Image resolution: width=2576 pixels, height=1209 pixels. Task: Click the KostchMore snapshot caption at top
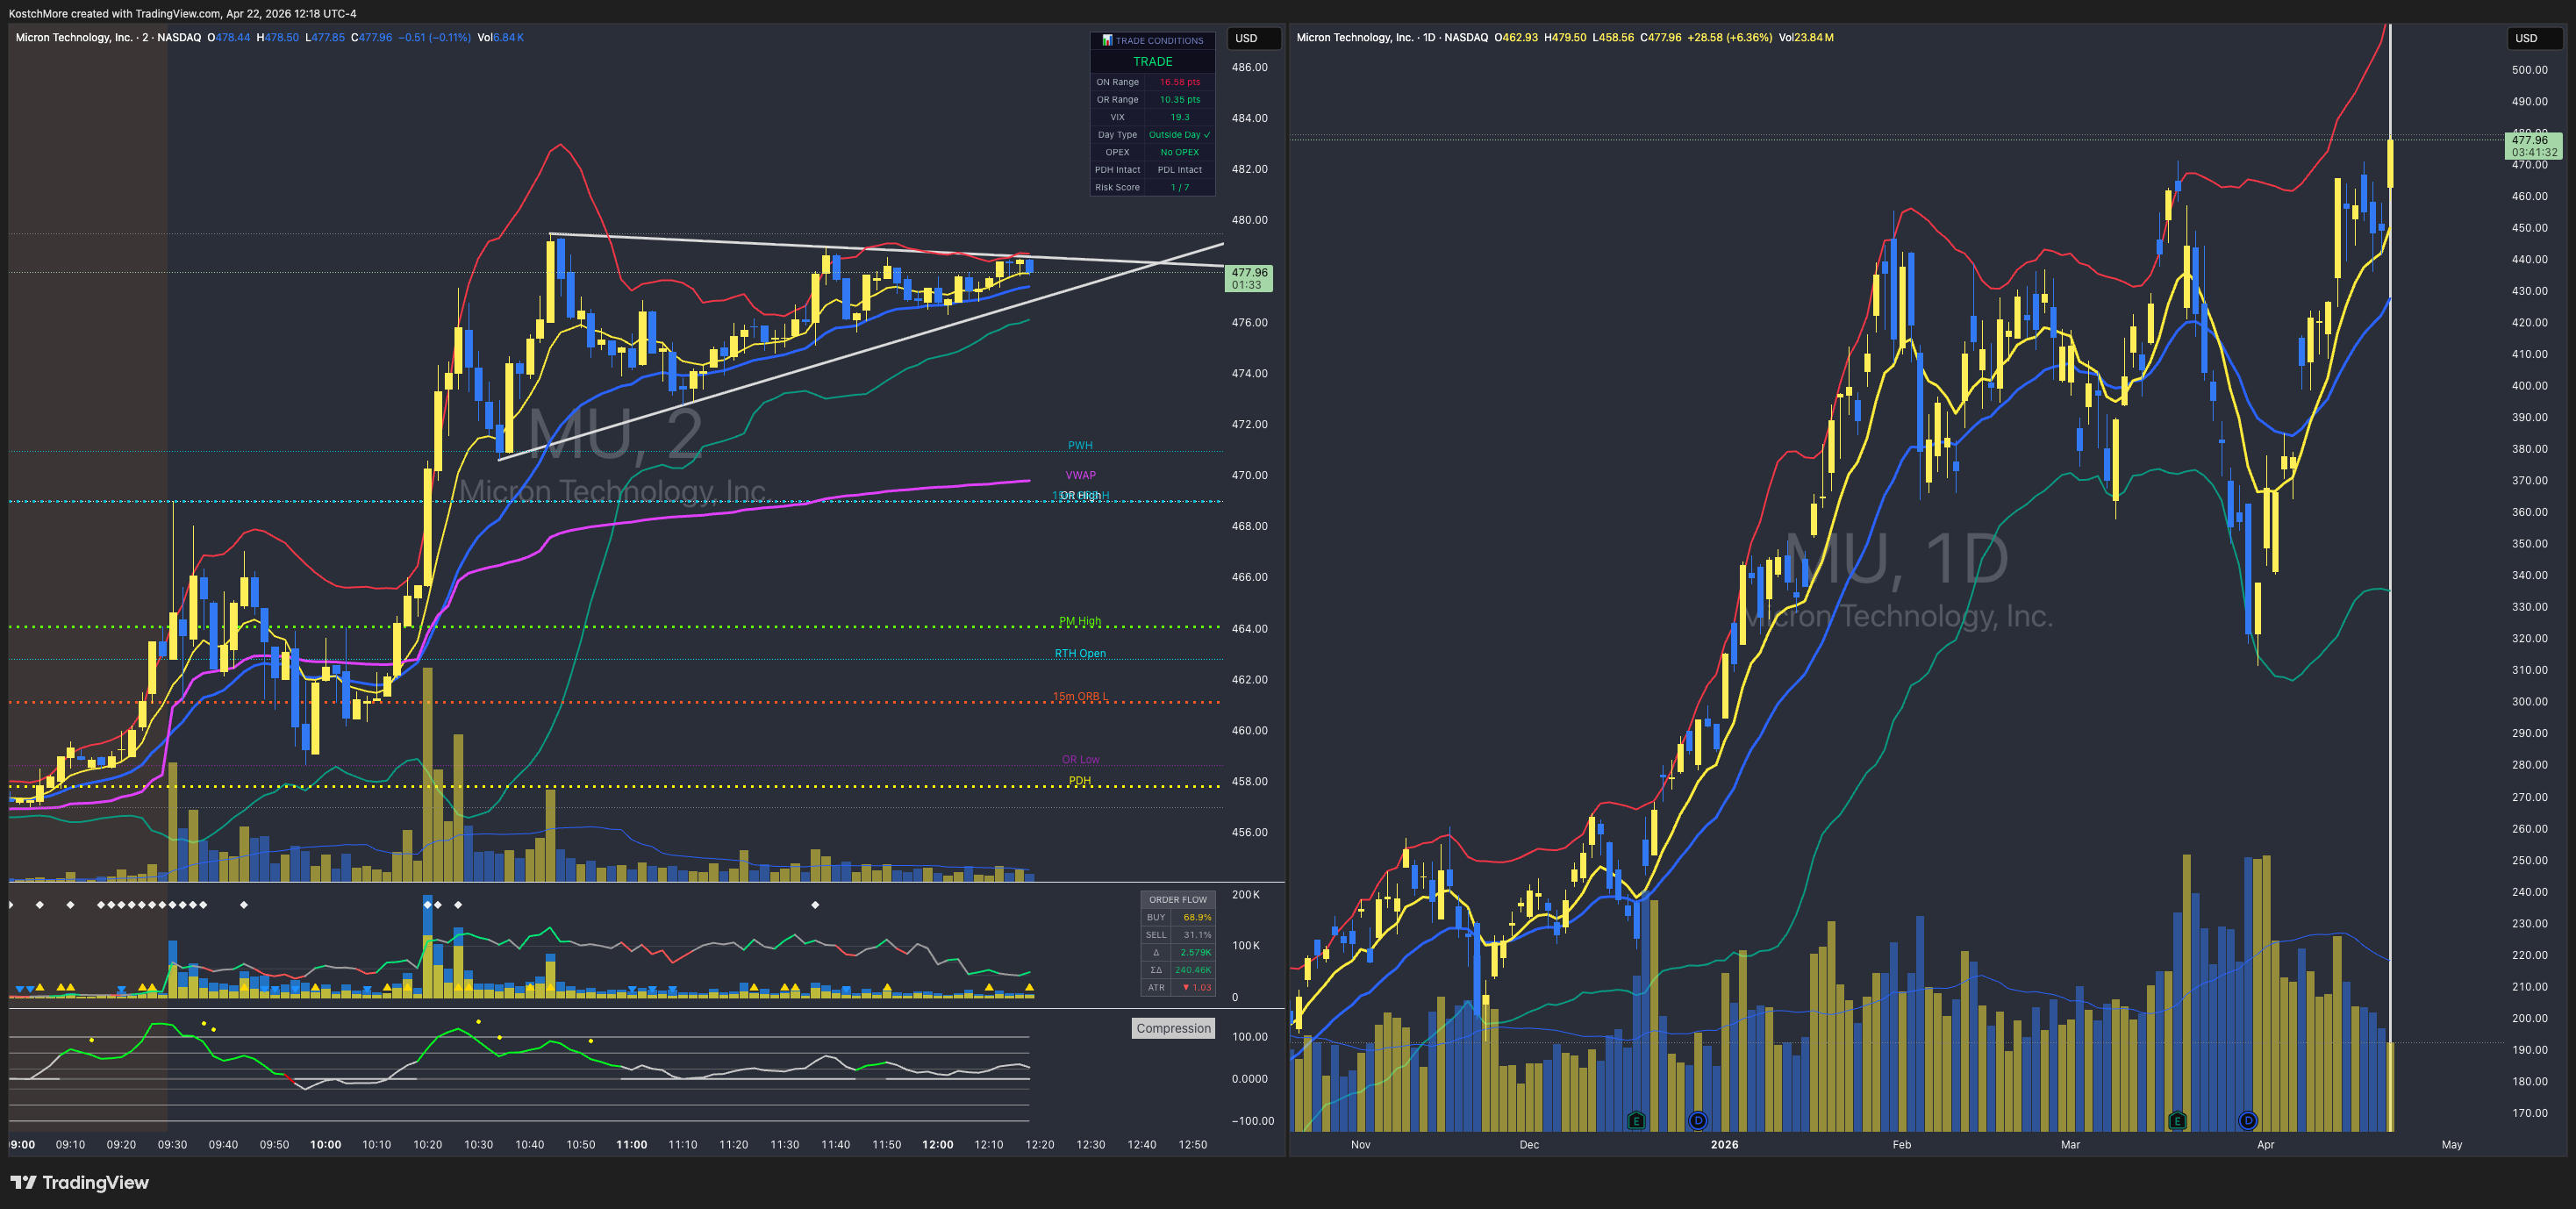[x=182, y=13]
